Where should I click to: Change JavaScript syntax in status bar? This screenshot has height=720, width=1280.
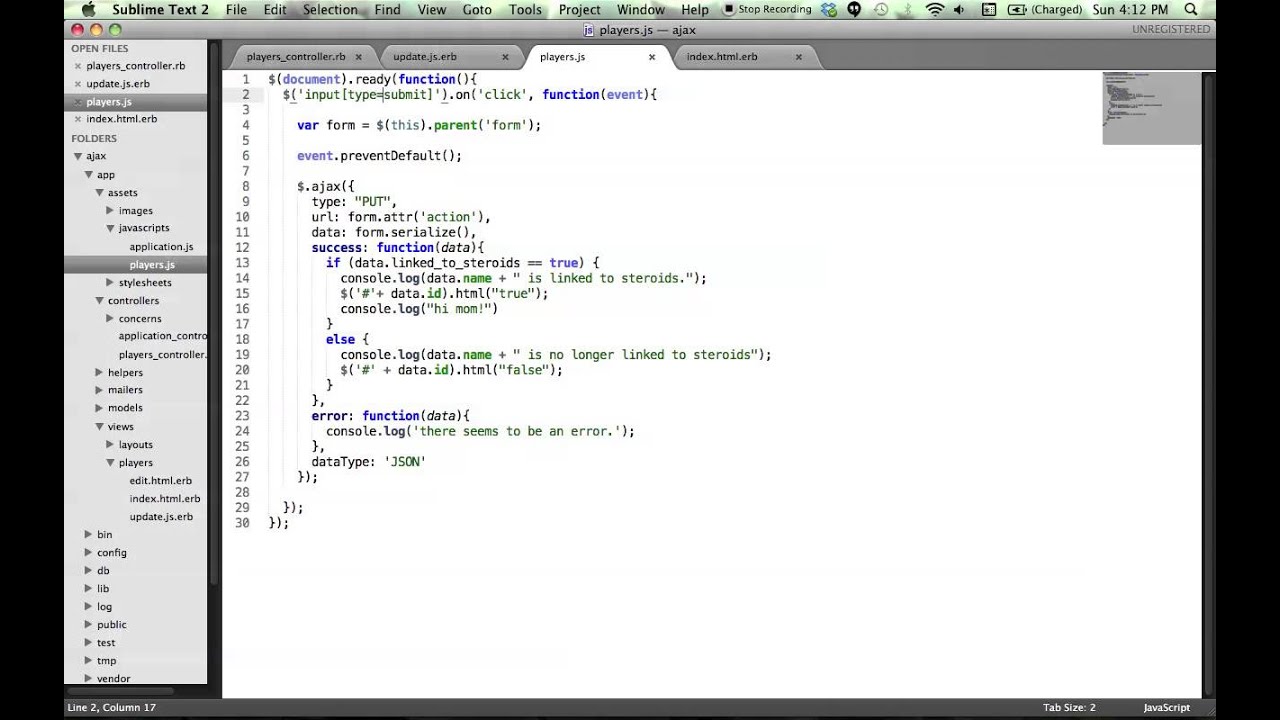[1167, 708]
